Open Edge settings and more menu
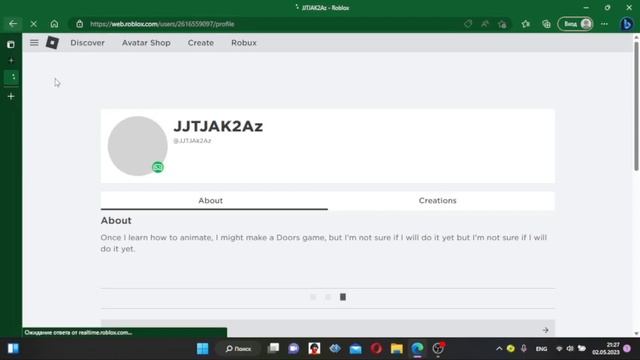Screen dimensions: 640x360 (x=604, y=24)
